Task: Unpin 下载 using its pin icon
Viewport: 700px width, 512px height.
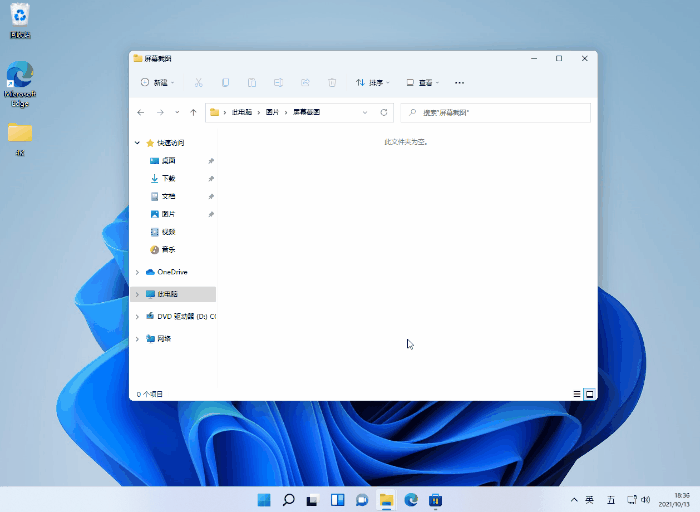Action: [x=210, y=178]
